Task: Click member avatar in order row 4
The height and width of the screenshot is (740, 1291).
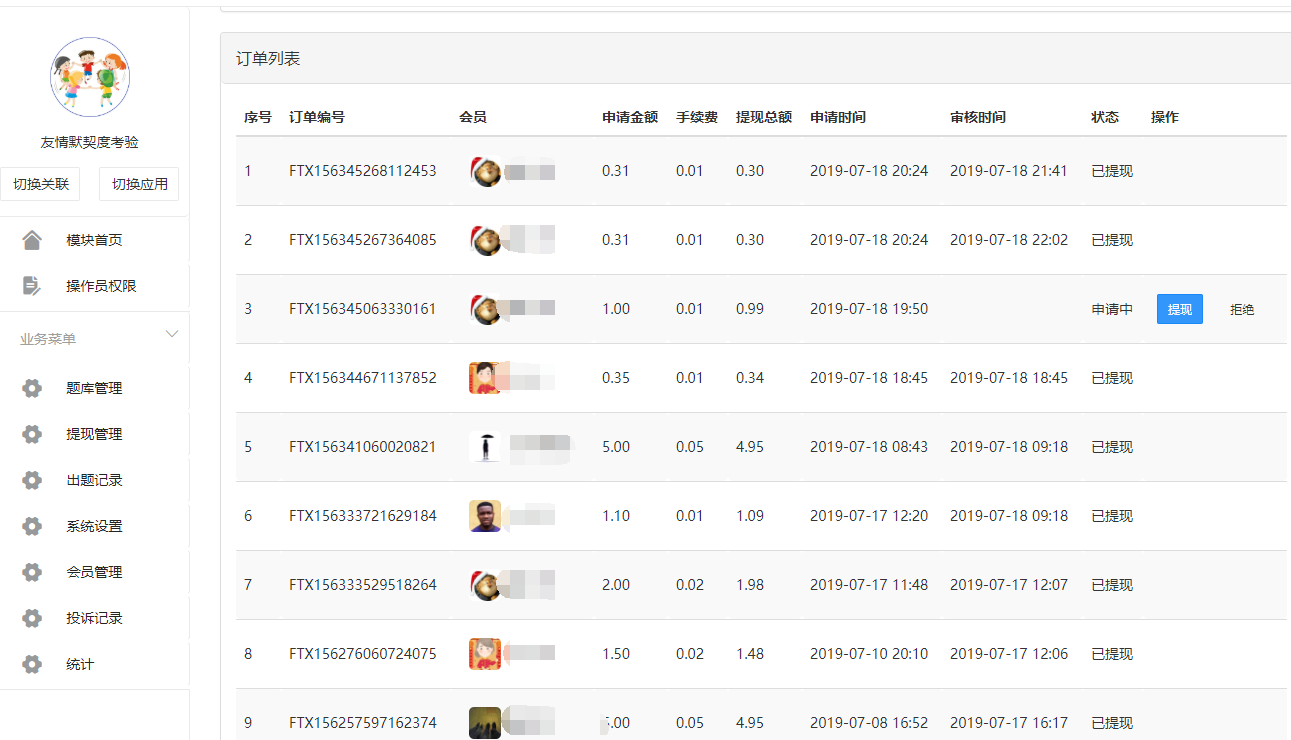Action: pyautogui.click(x=485, y=378)
